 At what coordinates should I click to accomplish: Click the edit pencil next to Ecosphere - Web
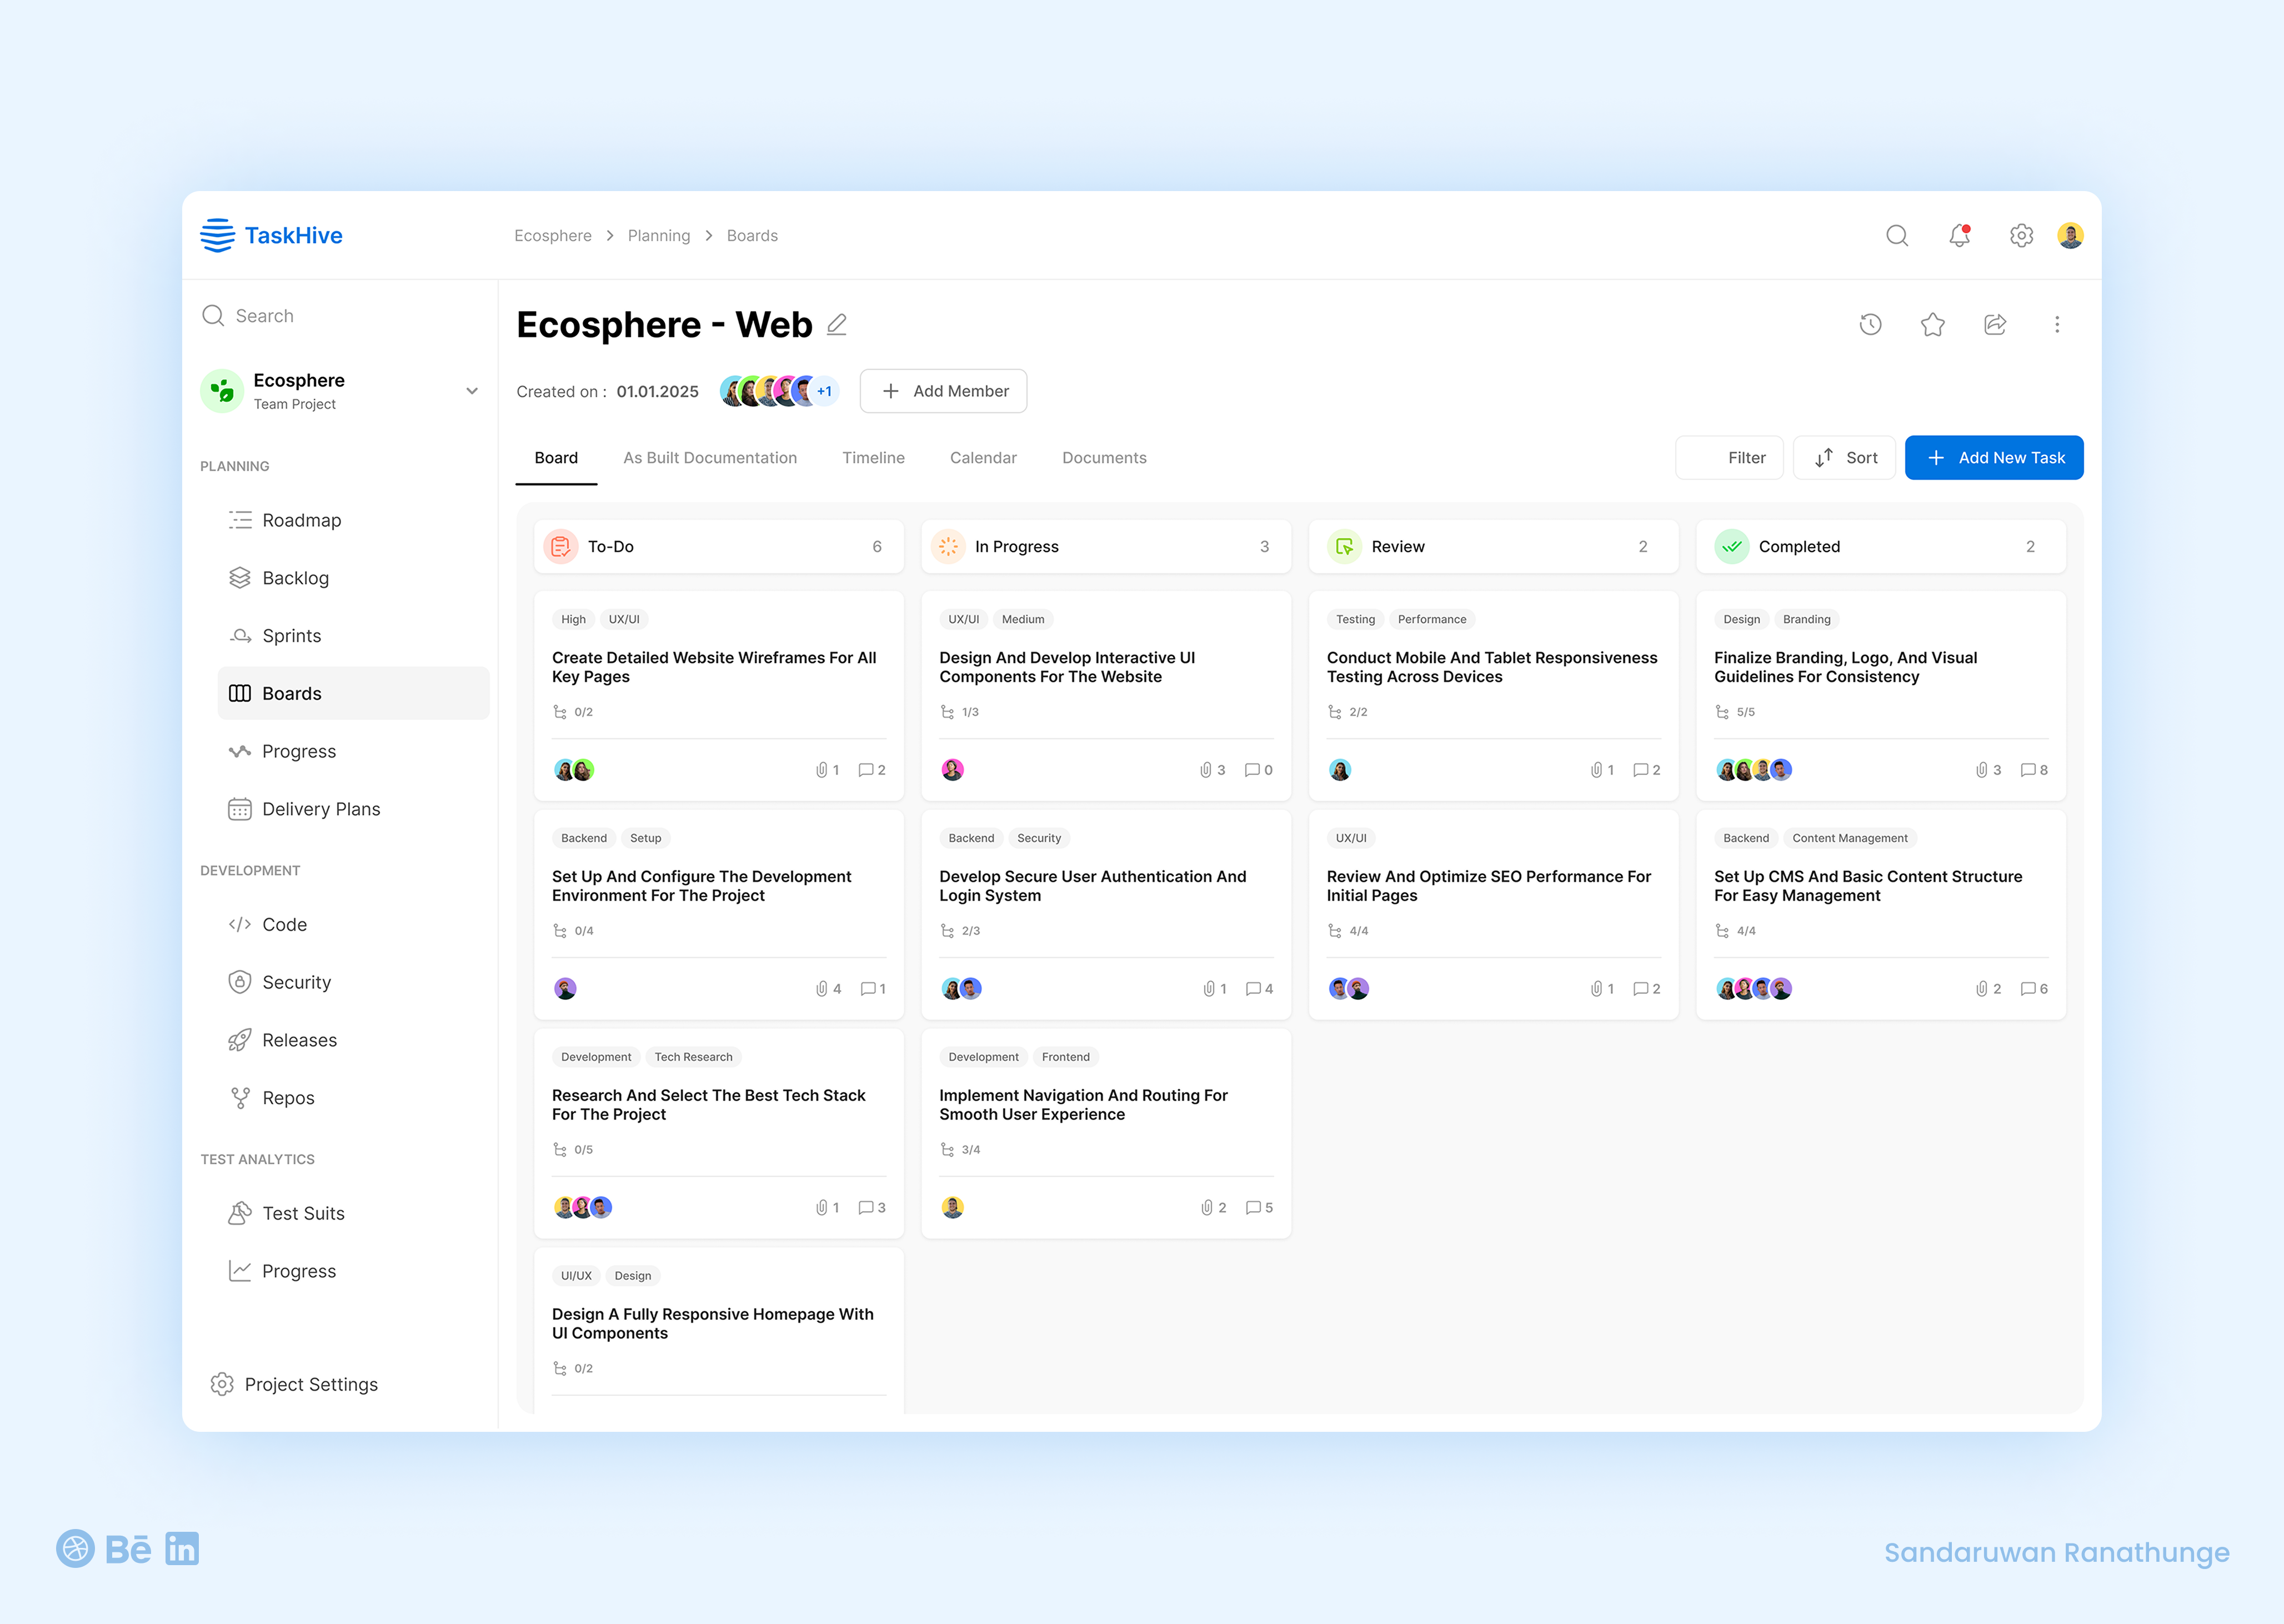[x=836, y=324]
